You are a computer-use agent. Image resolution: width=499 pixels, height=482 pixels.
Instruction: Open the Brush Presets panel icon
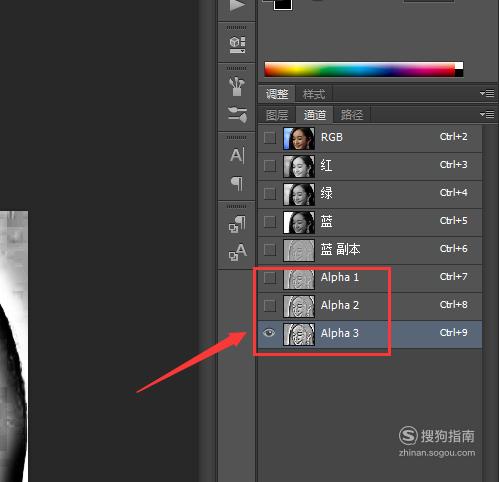tap(237, 114)
